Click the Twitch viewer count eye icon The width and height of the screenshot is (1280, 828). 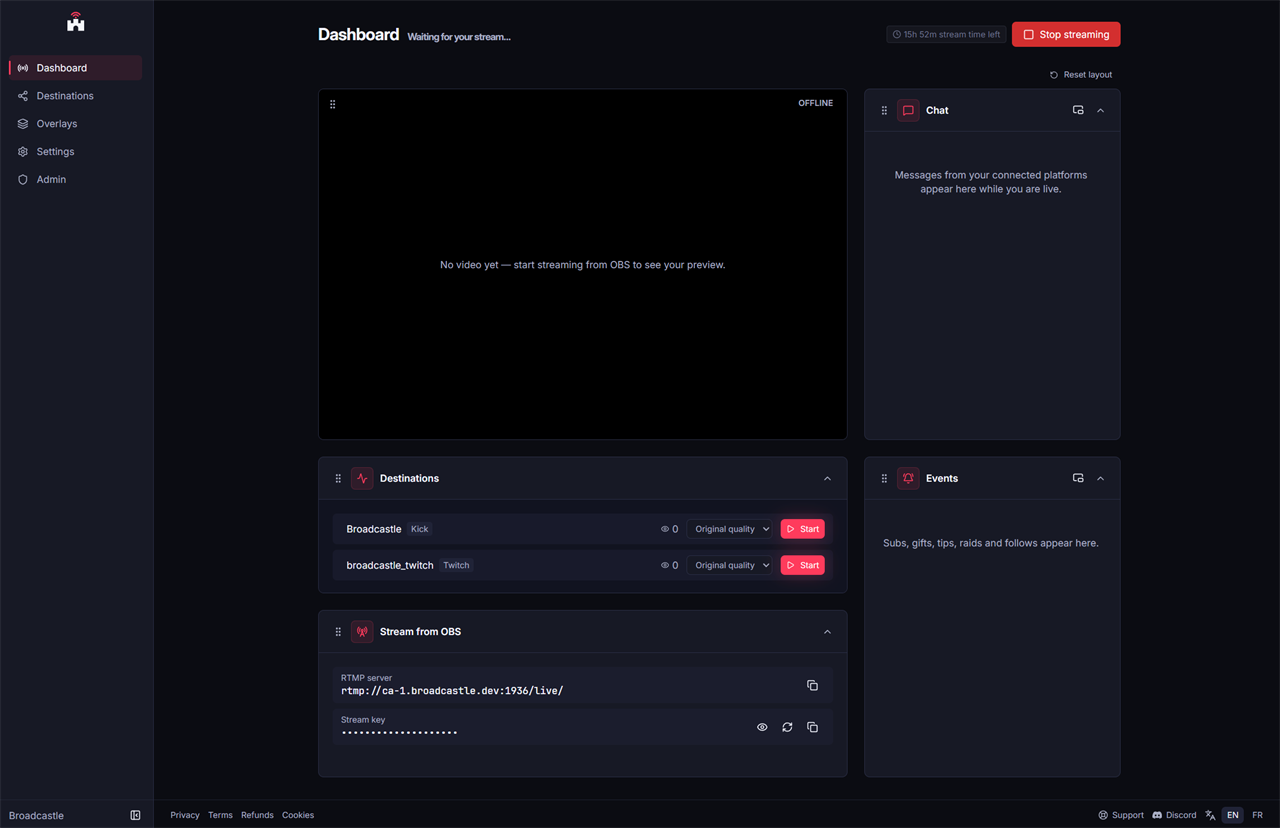tap(665, 565)
